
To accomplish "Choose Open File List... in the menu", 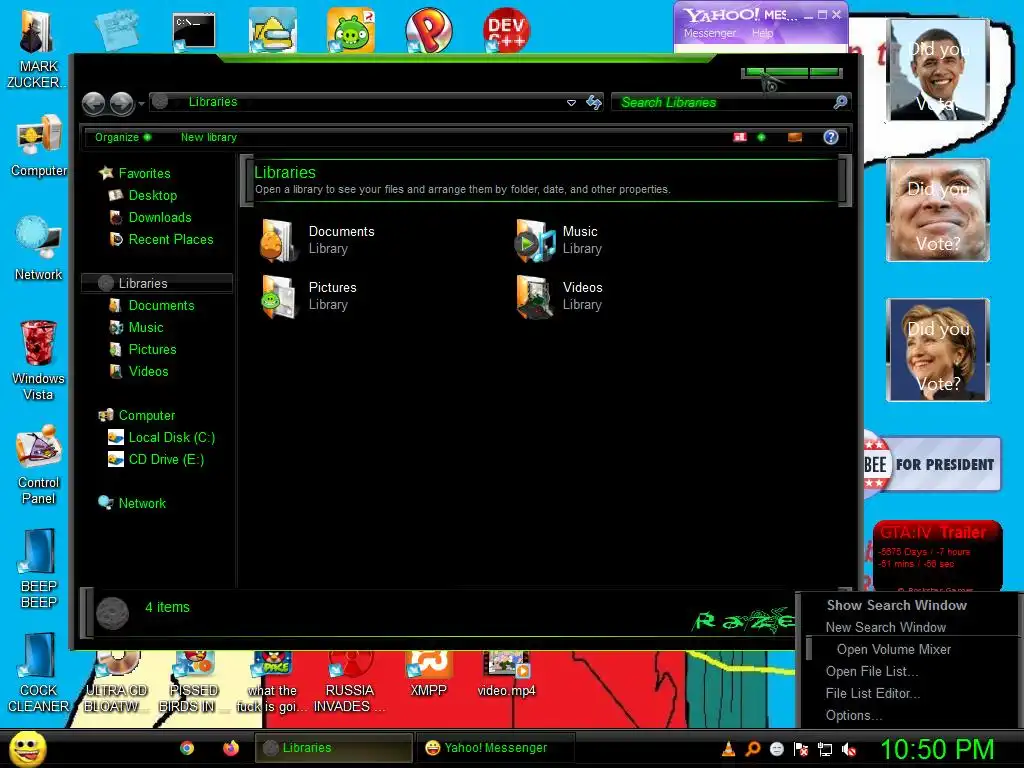I will click(x=872, y=671).
